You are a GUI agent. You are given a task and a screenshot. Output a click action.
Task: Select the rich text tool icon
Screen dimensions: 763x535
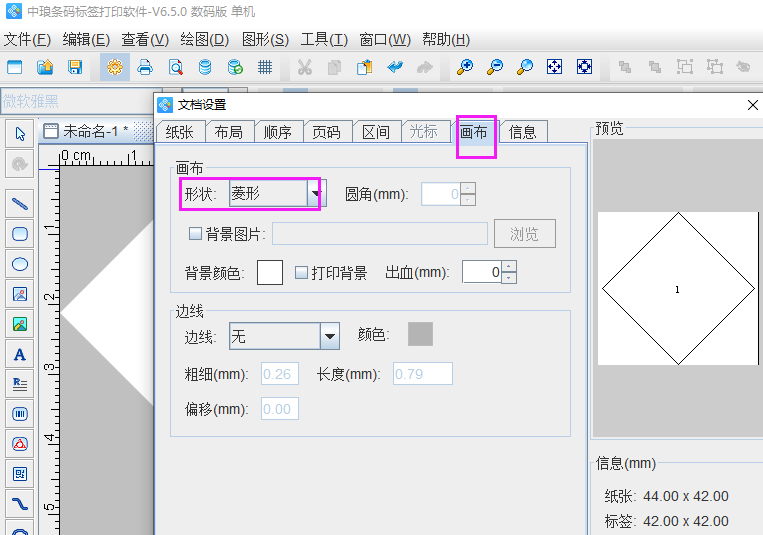19,384
